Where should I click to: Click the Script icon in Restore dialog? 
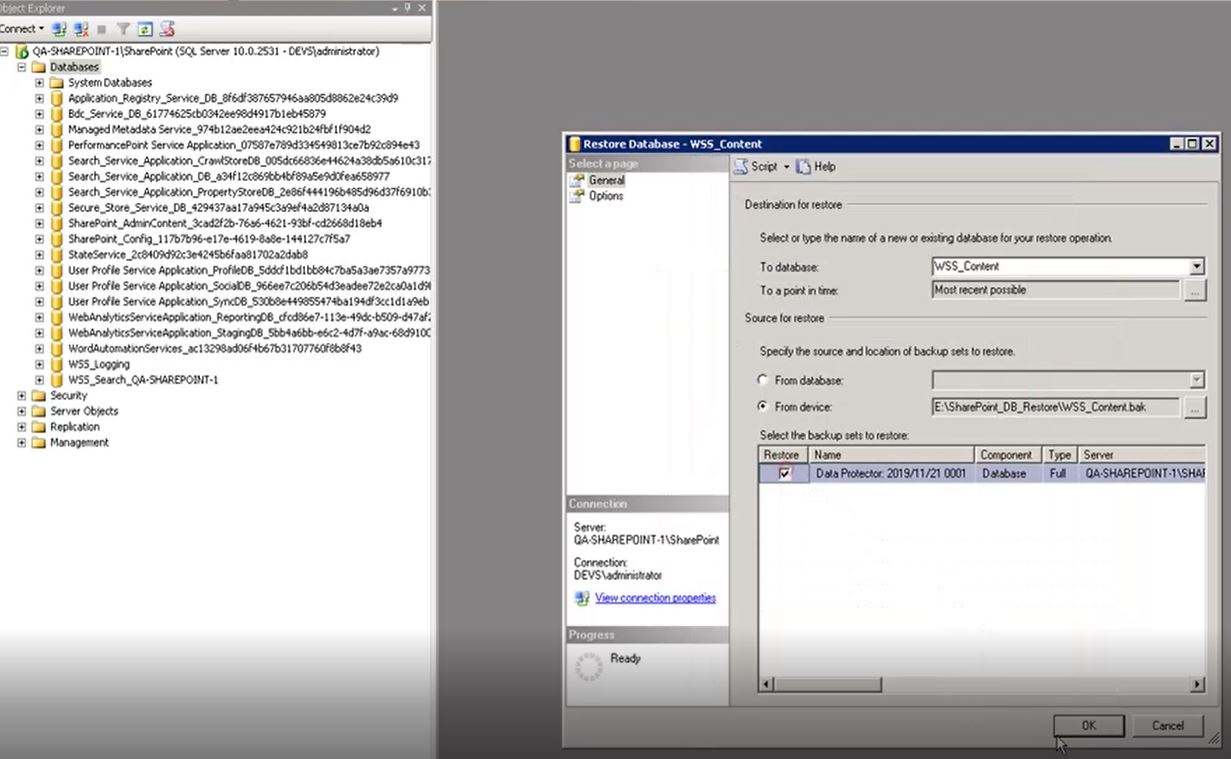[x=741, y=167]
